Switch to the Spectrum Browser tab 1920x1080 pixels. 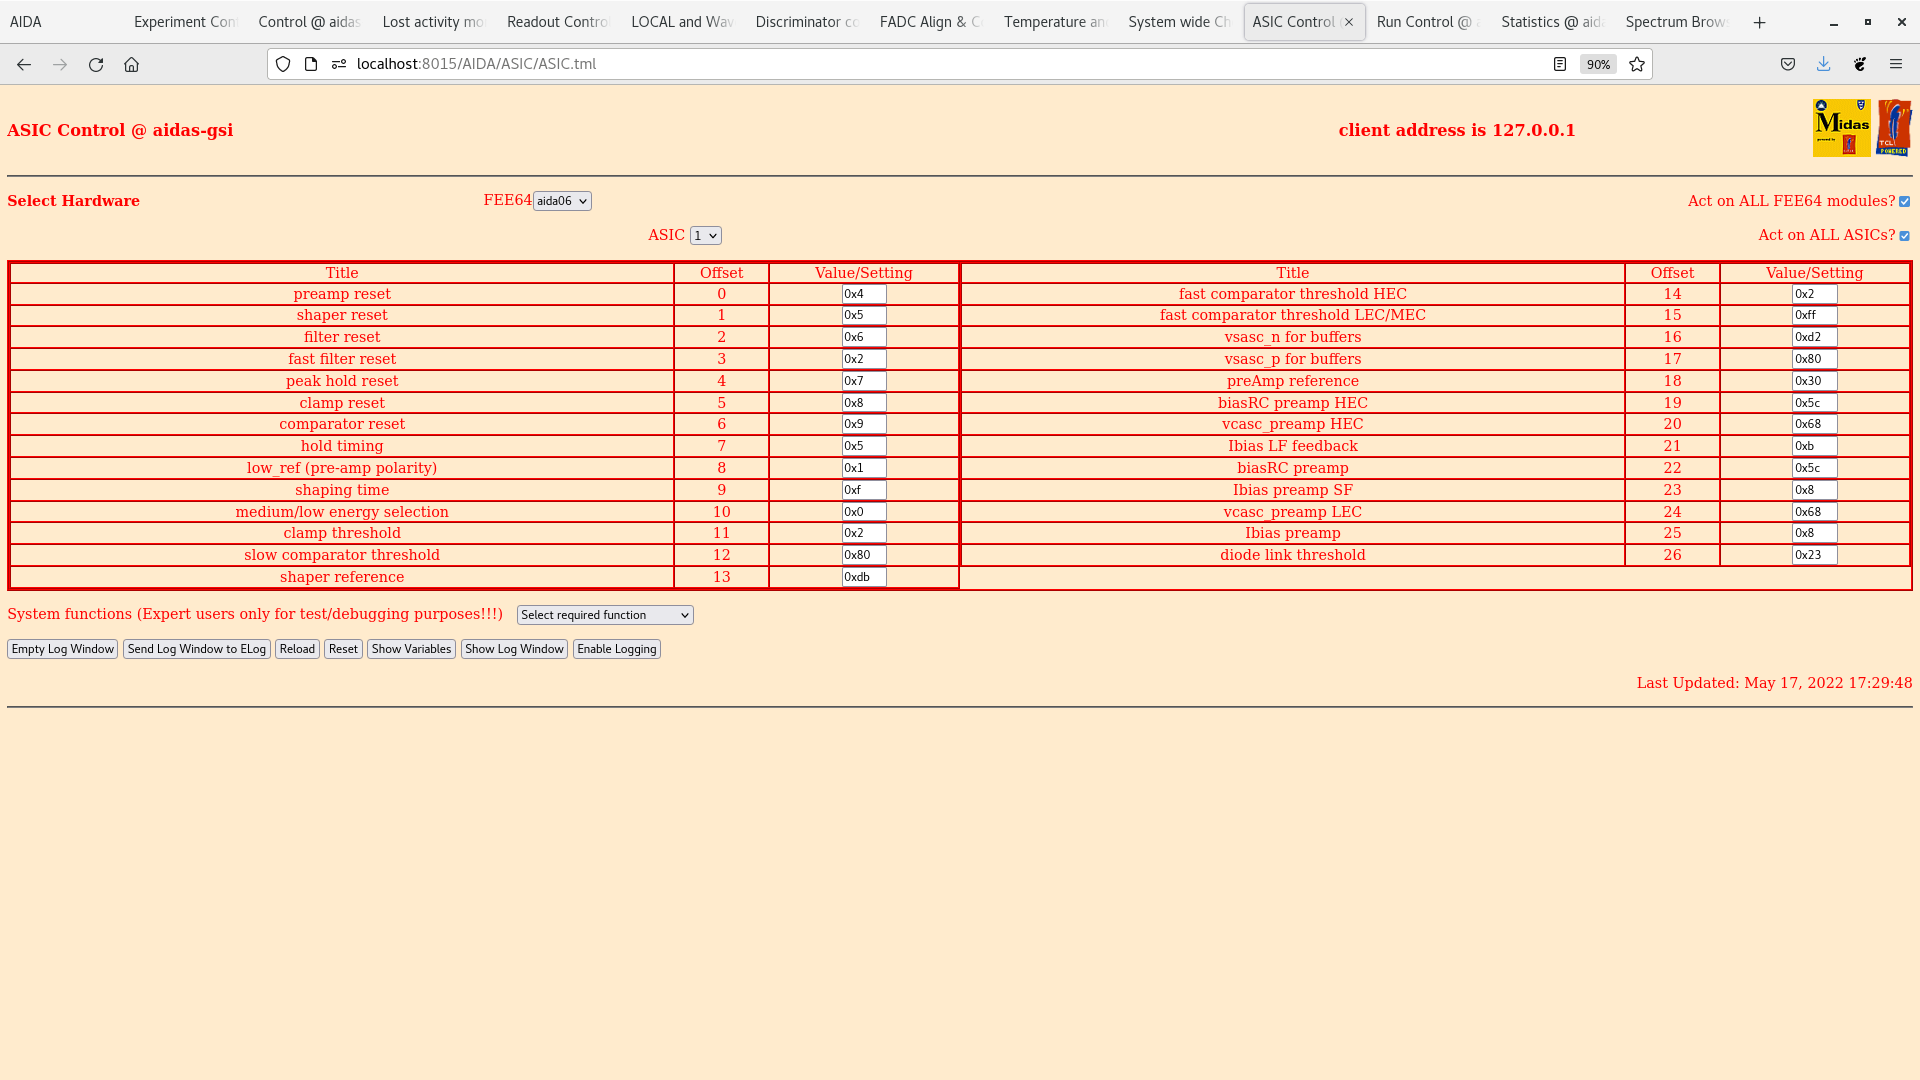(x=1675, y=22)
